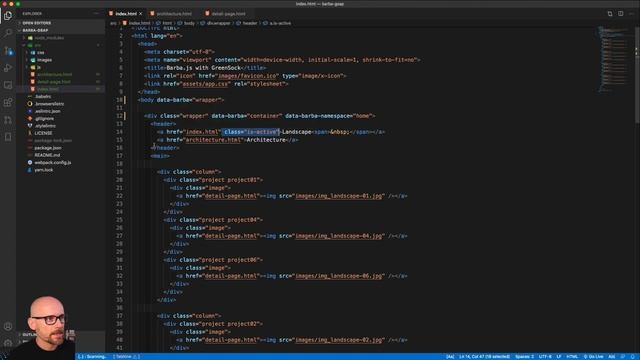Open the Search view in activity bar
This screenshot has height=360, width=640.
click(8, 33)
